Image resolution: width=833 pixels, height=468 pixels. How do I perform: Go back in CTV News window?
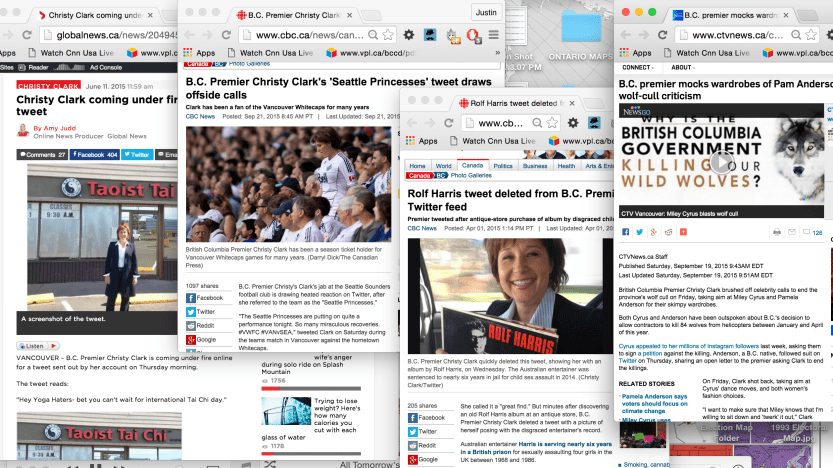click(x=625, y=35)
